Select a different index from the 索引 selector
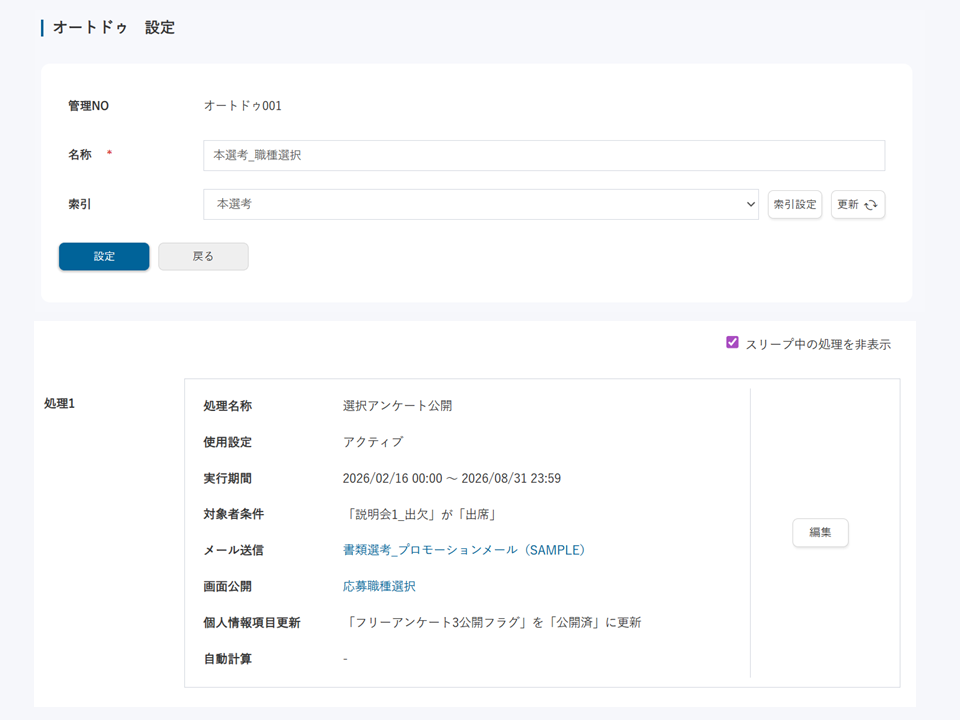This screenshot has width=960, height=720. [x=480, y=204]
